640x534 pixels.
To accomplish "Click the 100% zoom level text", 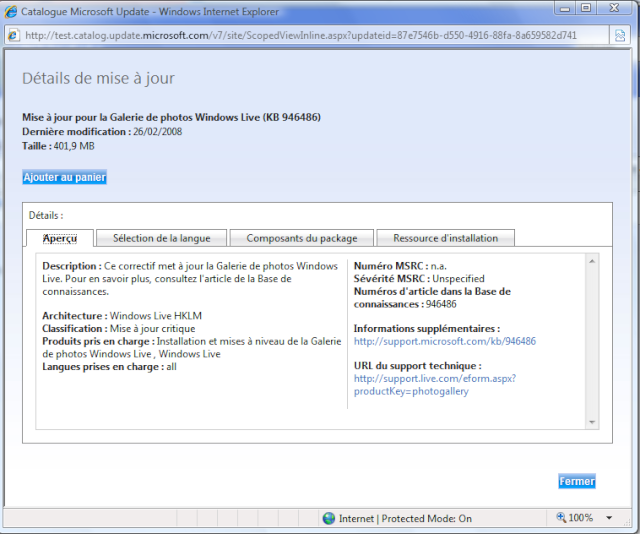I will pyautogui.click(x=580, y=518).
